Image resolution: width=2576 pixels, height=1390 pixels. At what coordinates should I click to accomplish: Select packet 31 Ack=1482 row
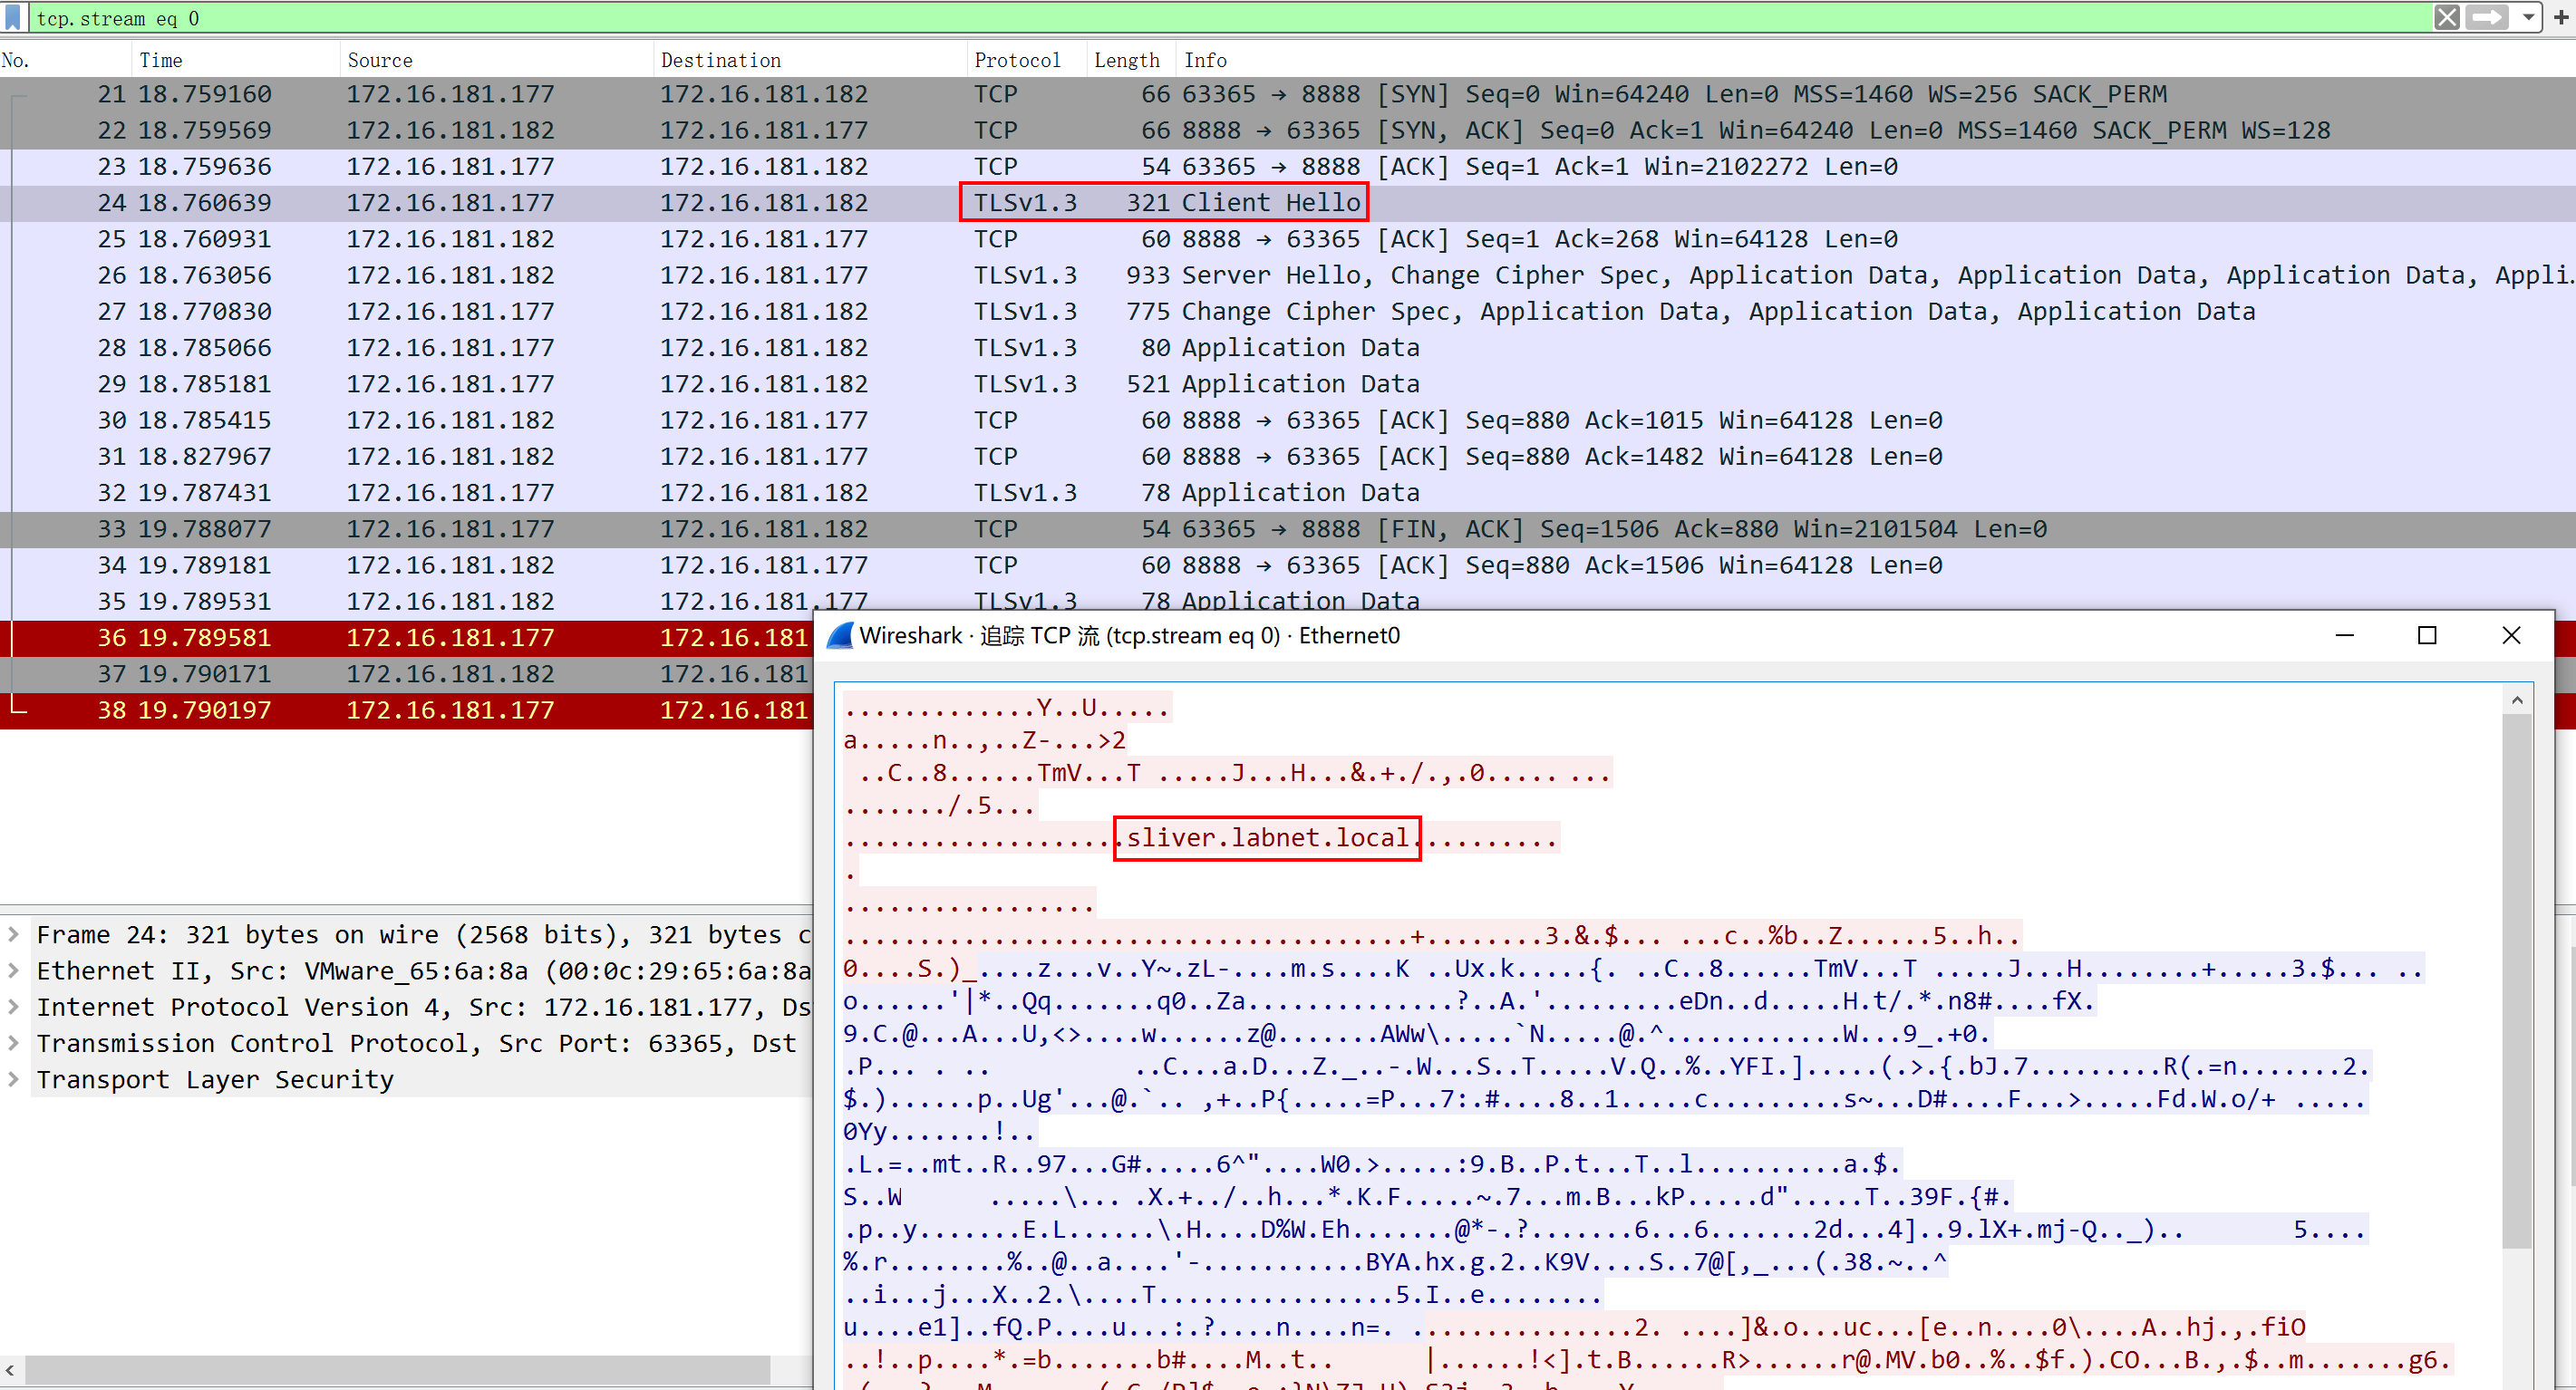point(1288,456)
